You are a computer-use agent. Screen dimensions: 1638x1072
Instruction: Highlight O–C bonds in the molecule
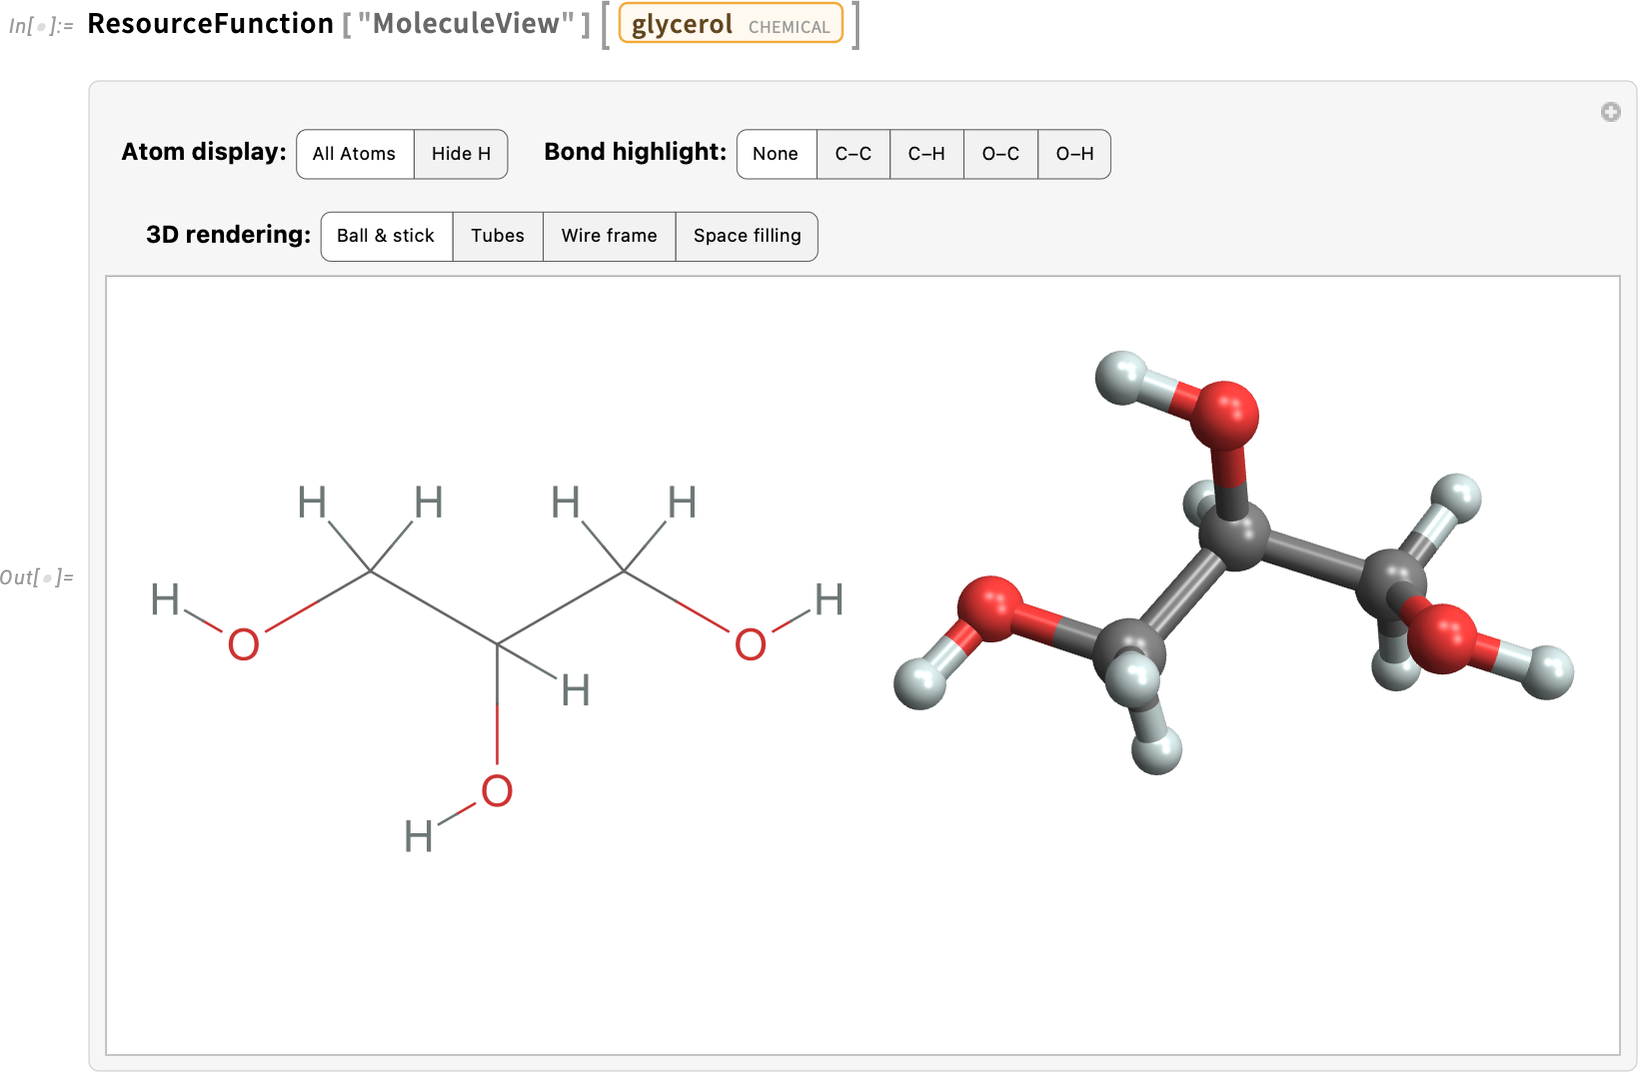(x=1000, y=154)
